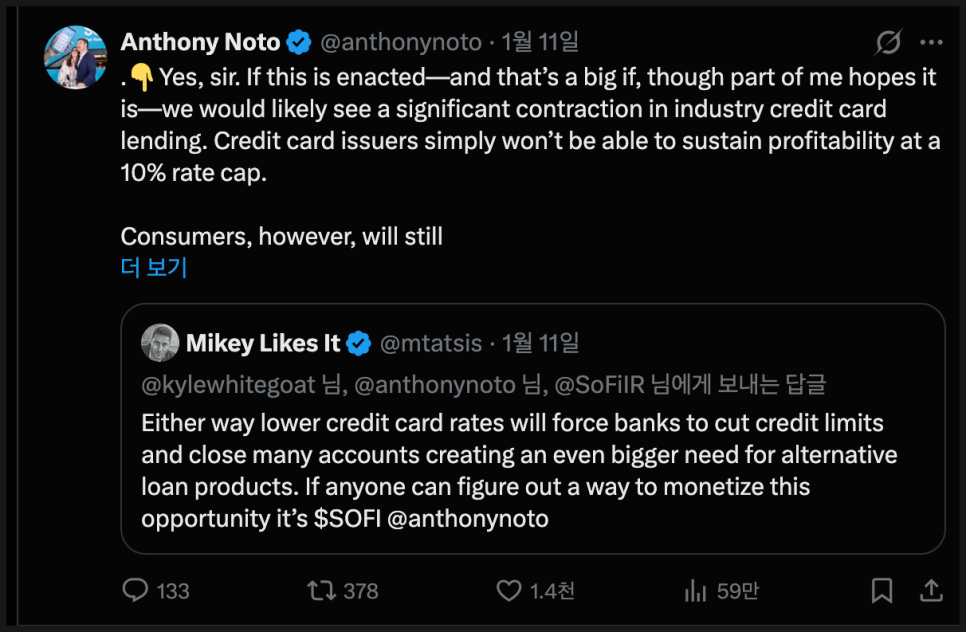Image resolution: width=966 pixels, height=632 pixels.
Task: Open Anthony Noto's profile picture
Action: click(75, 57)
